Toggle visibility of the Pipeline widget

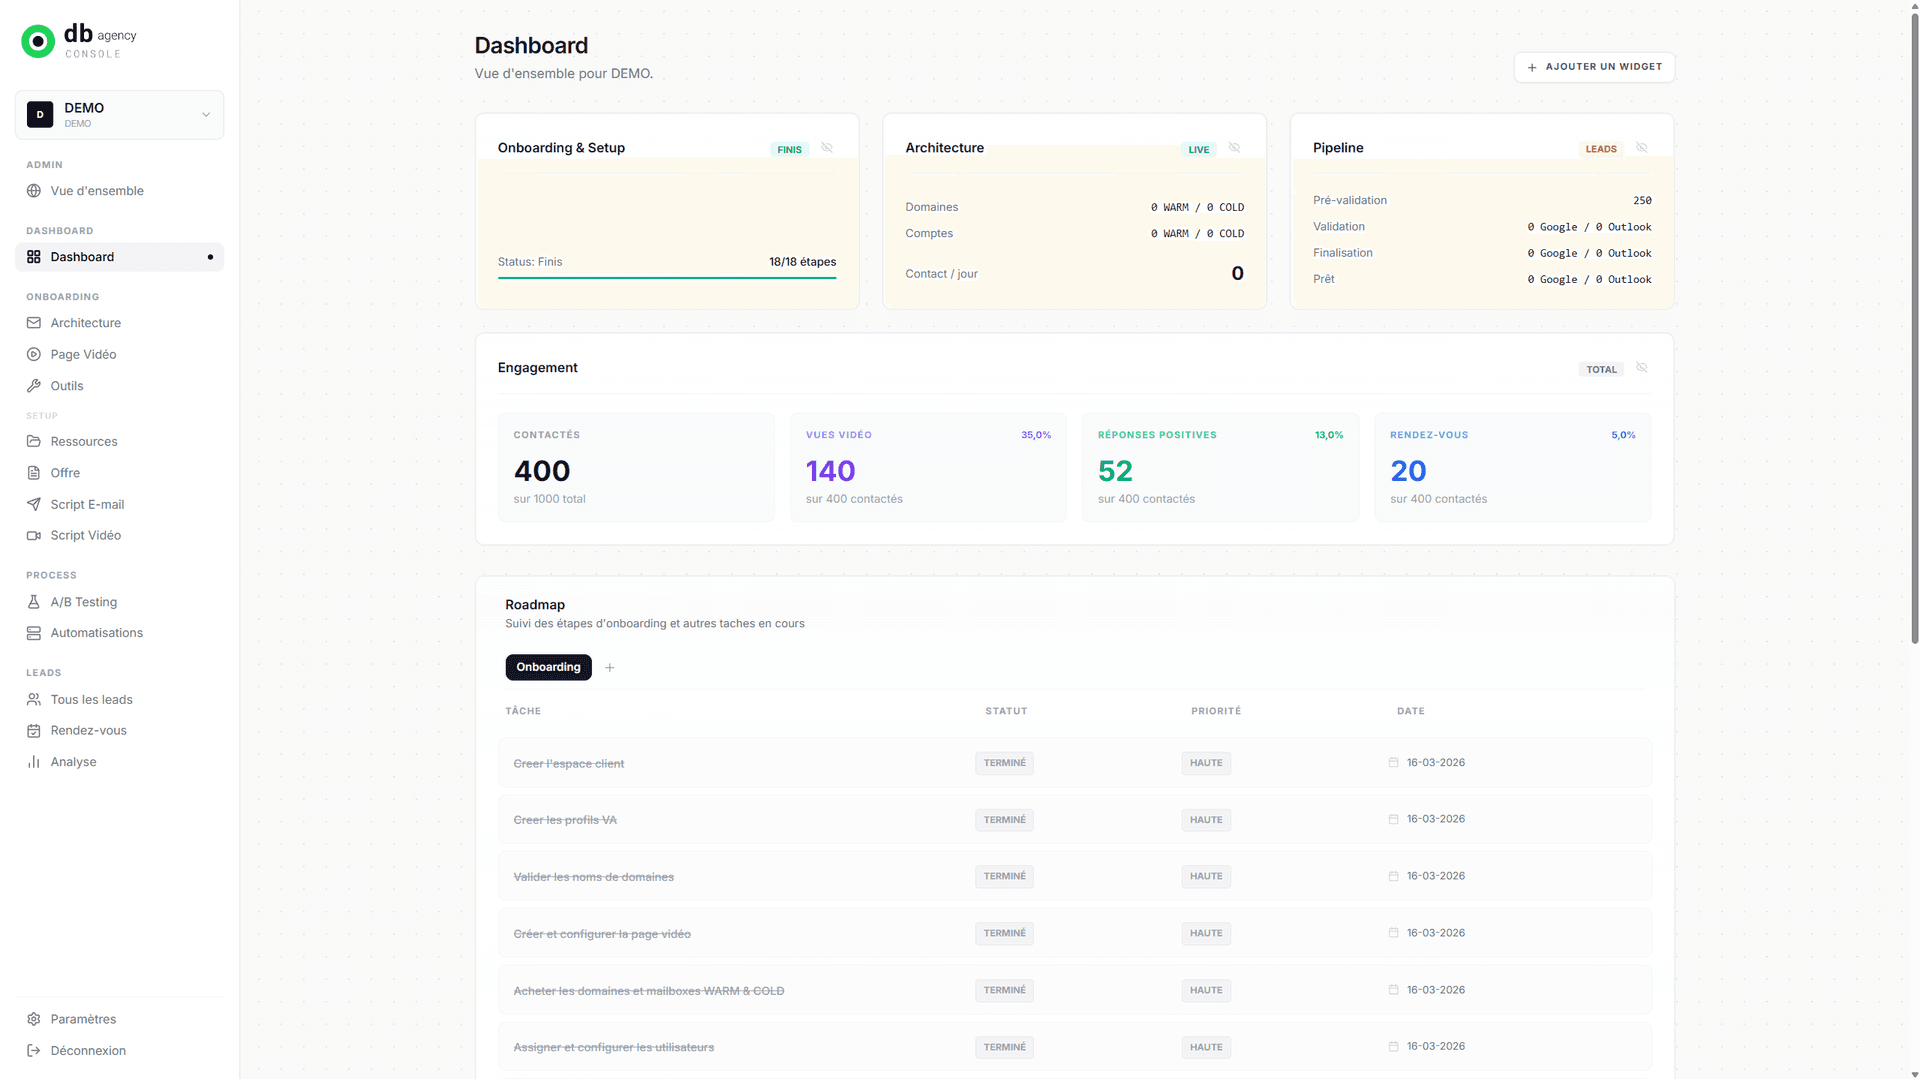[x=1641, y=147]
